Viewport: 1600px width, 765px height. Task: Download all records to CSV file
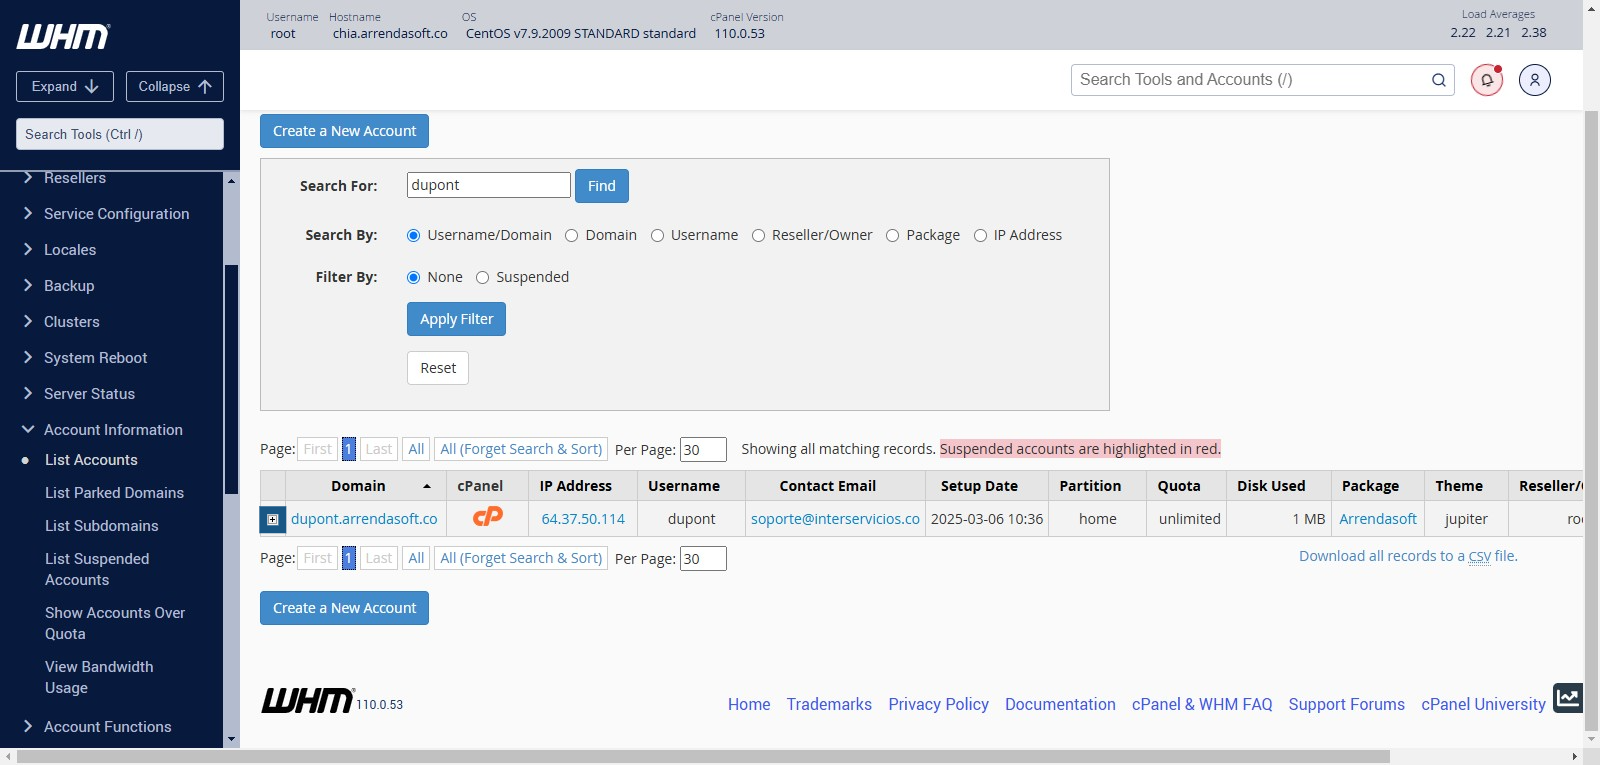pos(1408,556)
